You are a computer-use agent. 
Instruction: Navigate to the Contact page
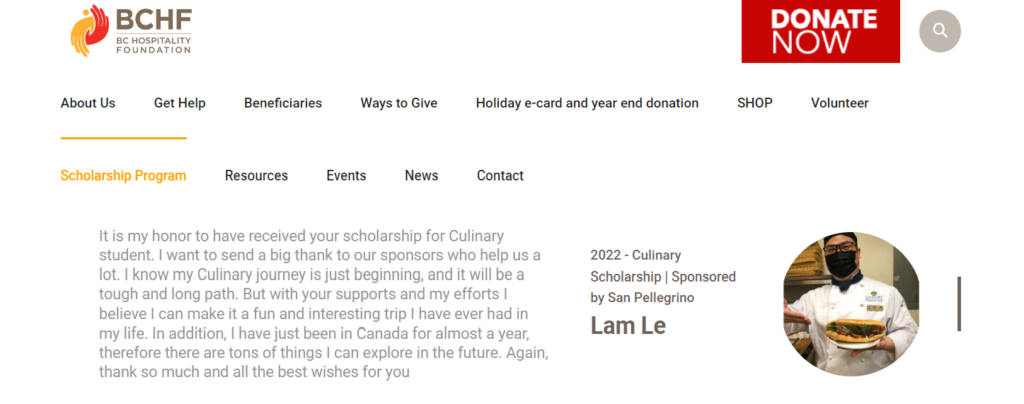click(500, 176)
